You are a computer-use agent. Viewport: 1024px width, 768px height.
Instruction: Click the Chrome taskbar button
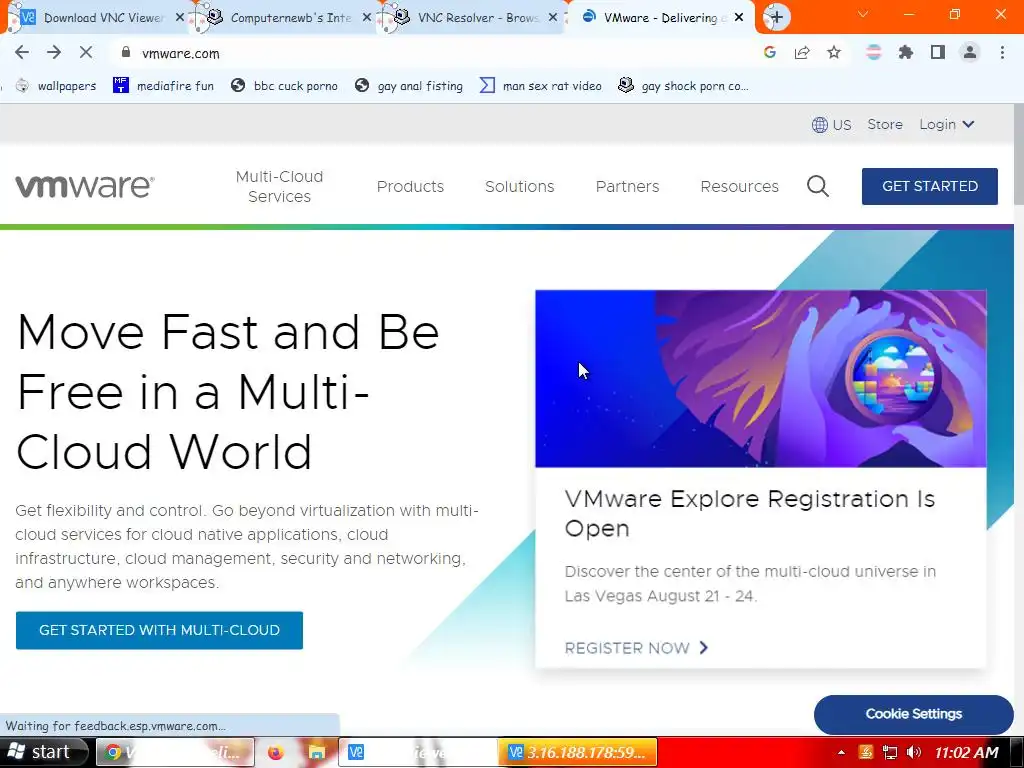175,752
